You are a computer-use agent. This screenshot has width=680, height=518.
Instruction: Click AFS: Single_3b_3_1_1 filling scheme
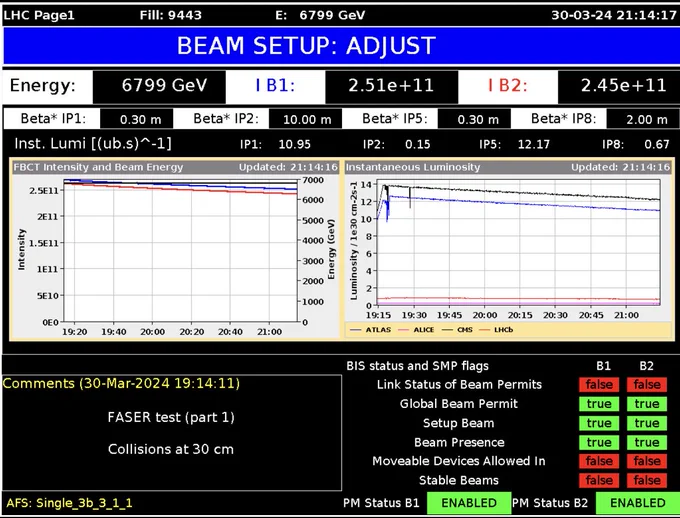click(69, 503)
